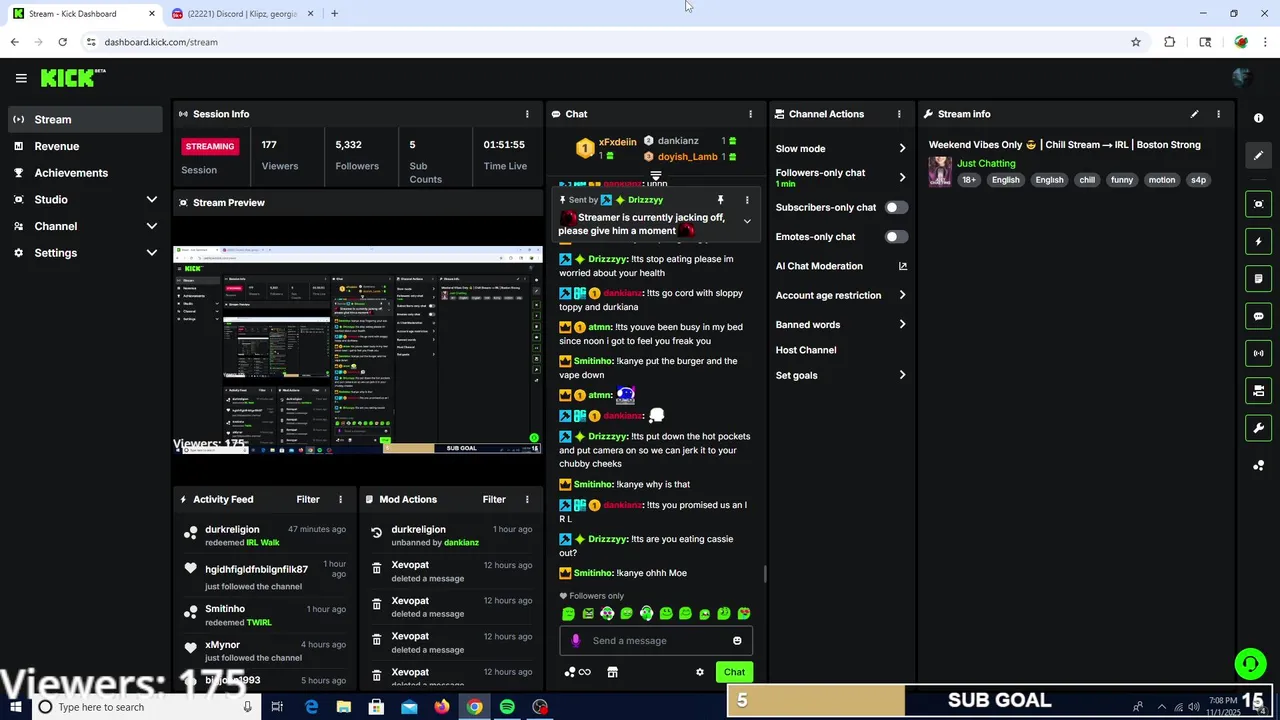Open Spotify from Windows taskbar
This screenshot has width=1280, height=720.
point(507,707)
